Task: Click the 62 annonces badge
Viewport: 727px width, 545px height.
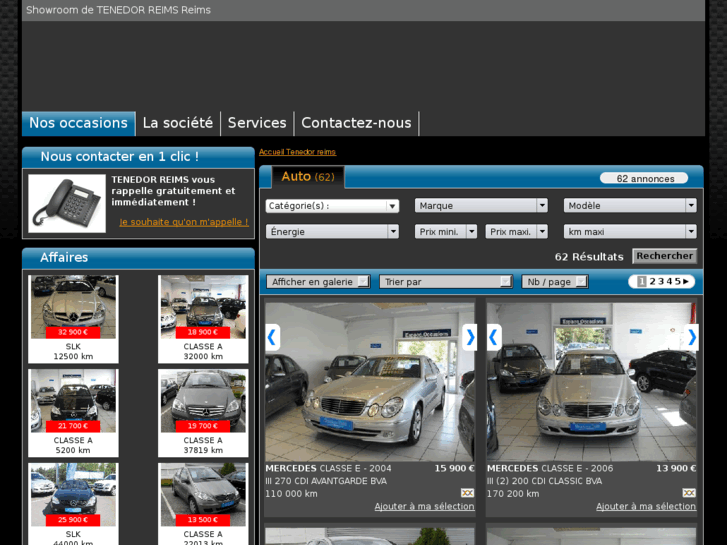Action: pyautogui.click(x=644, y=179)
